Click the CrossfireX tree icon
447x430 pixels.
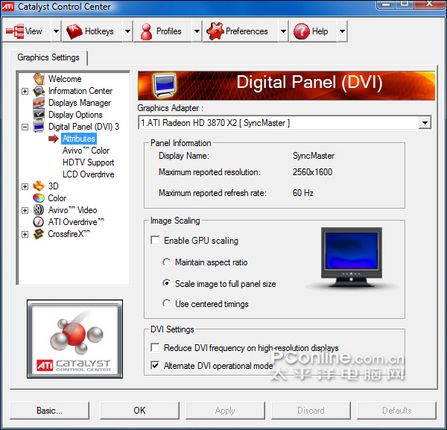39,234
